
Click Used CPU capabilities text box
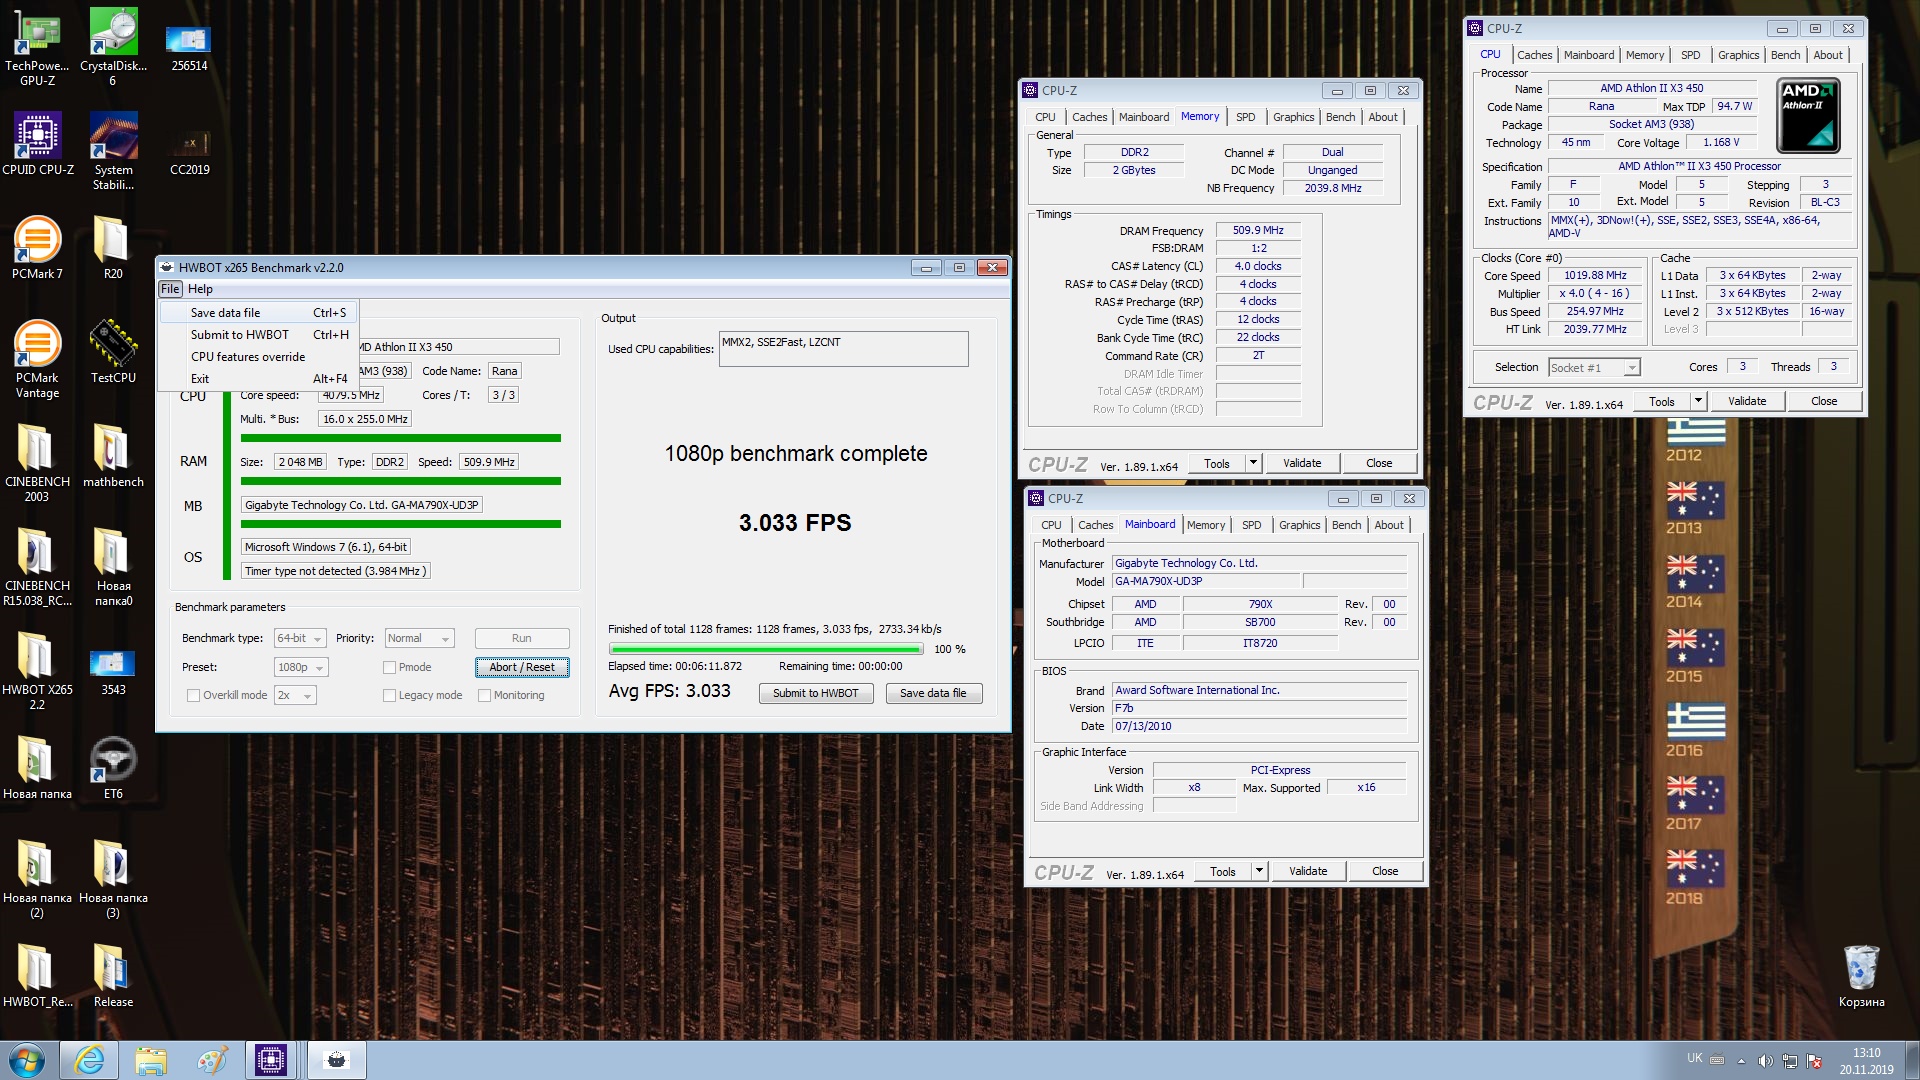[x=843, y=349]
